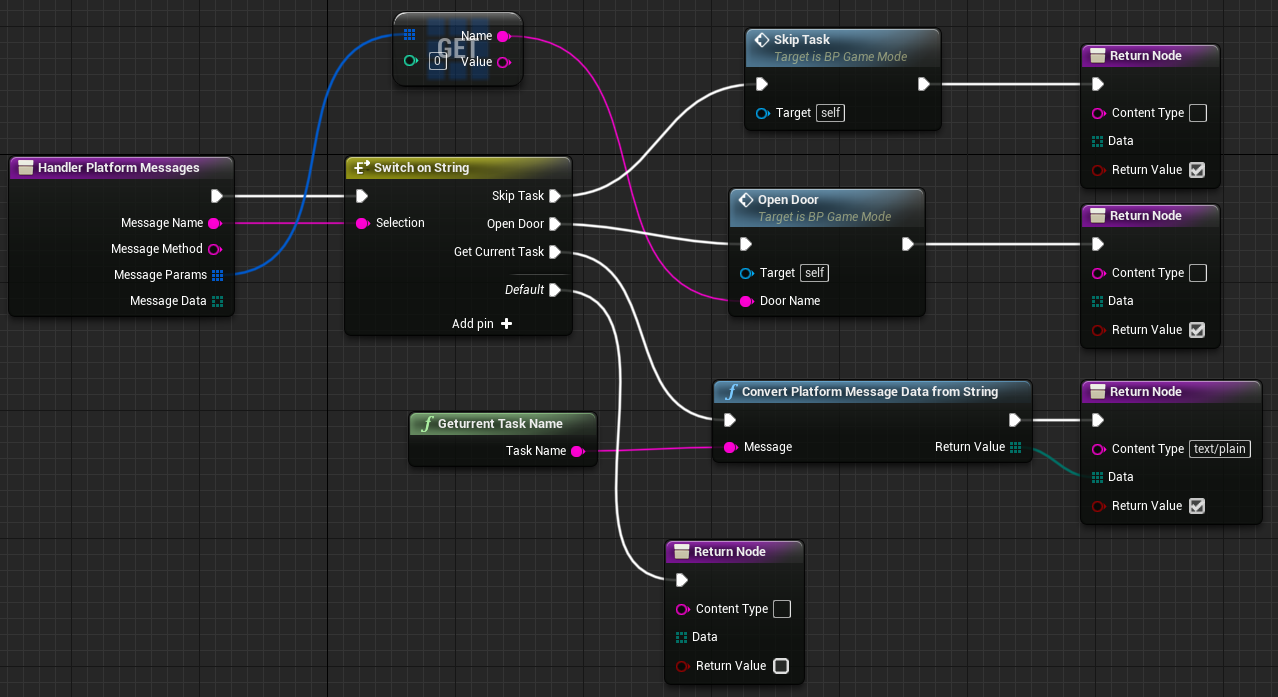Viewport: 1278px width, 697px height.
Task: Click the text/plain Content Type field
Action: 1220,449
